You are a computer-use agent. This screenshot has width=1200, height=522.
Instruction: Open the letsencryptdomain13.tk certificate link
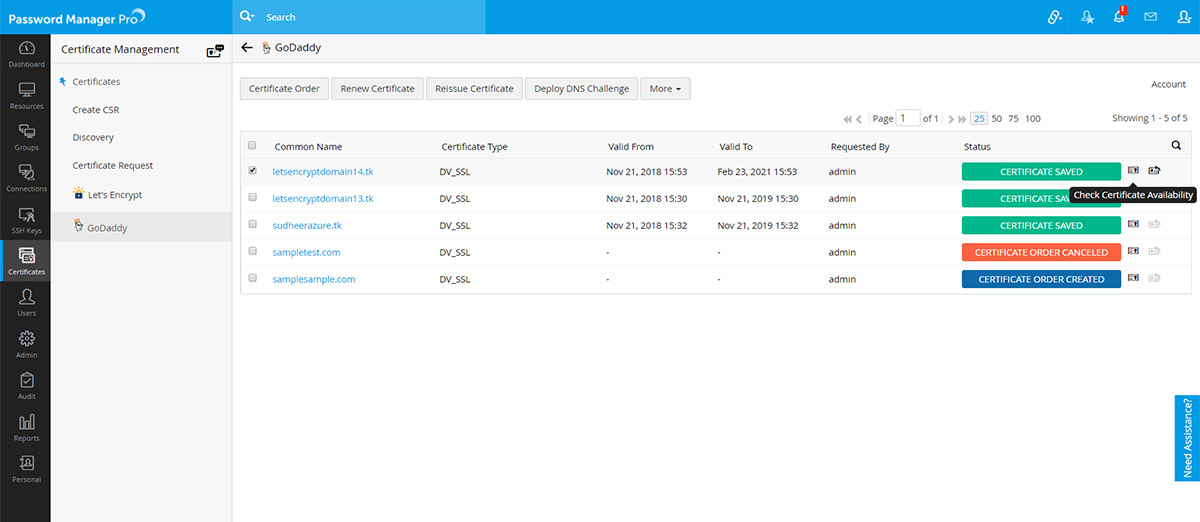click(323, 199)
